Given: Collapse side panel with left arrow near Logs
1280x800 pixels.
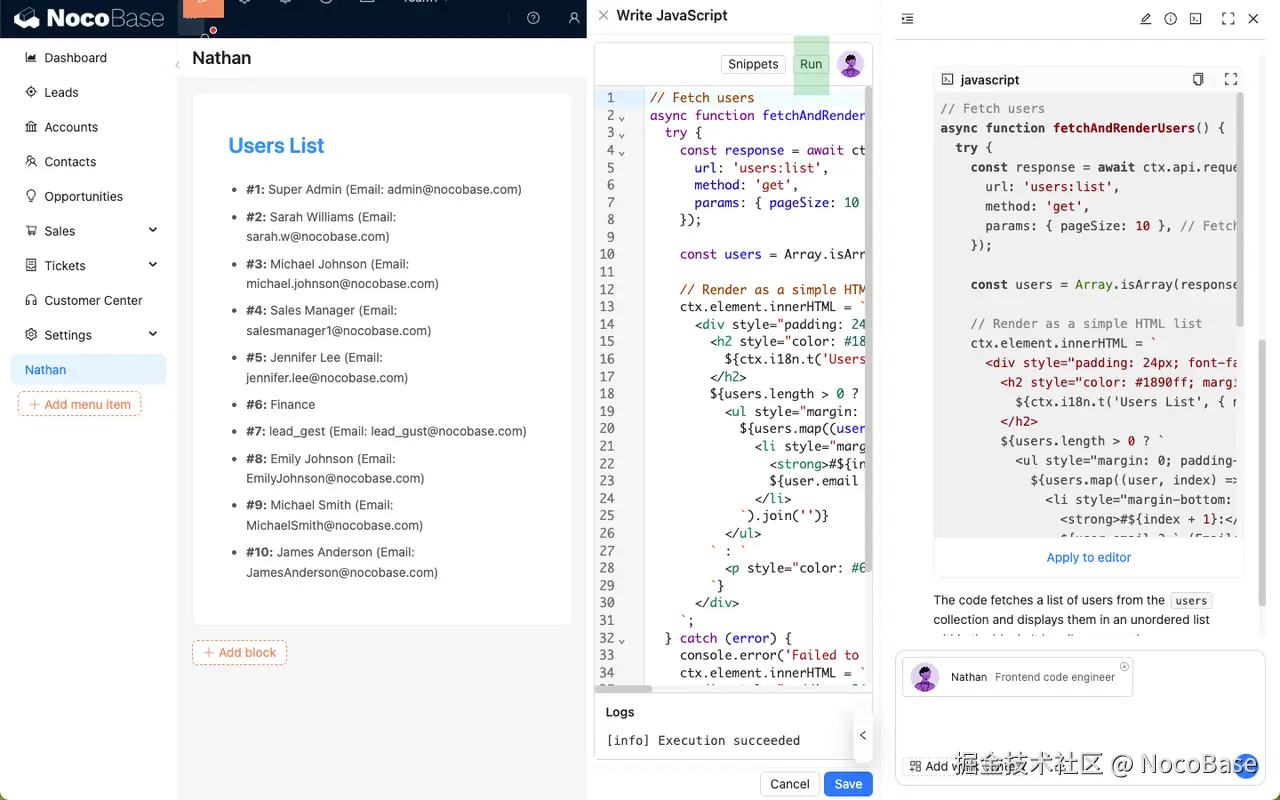Looking at the screenshot, I should (863, 735).
